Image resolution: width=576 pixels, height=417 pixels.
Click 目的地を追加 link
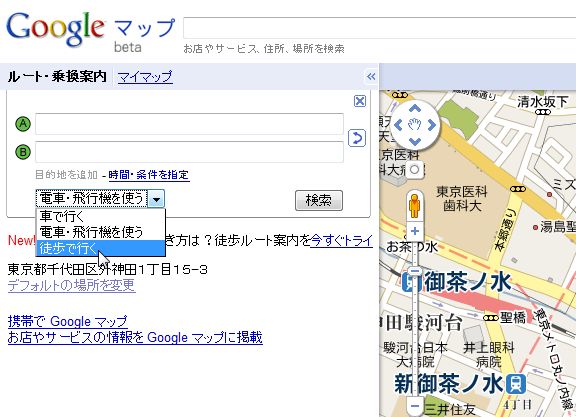(x=66, y=175)
